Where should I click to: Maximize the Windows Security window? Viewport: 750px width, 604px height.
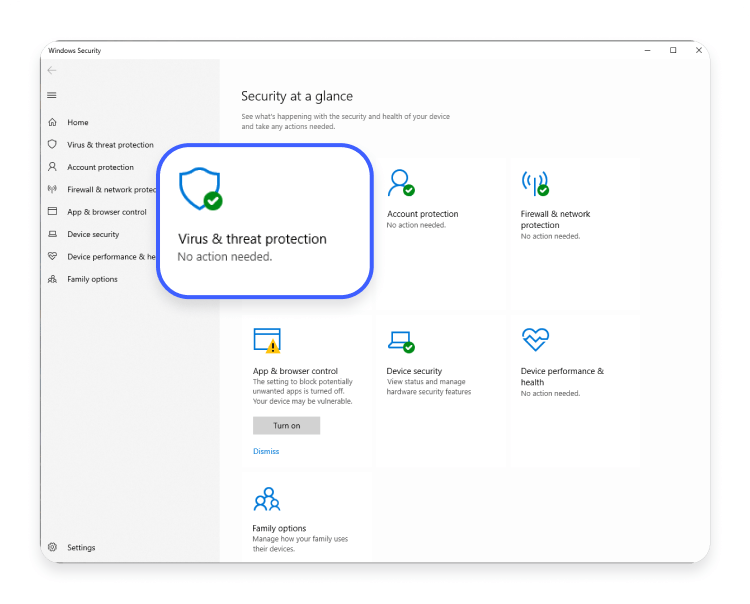point(673,50)
